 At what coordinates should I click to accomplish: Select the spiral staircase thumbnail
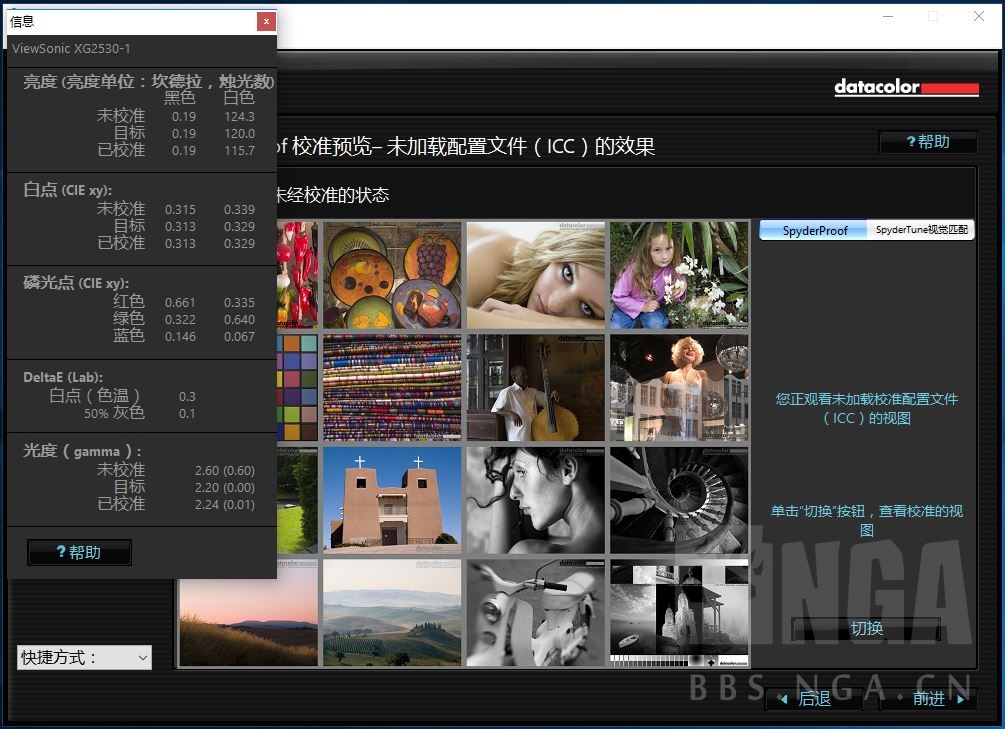tap(678, 501)
